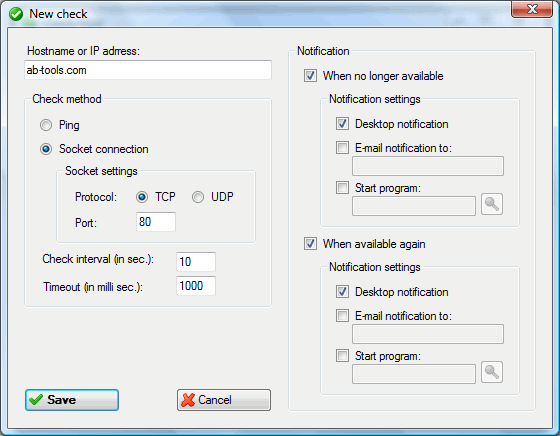
Task: Toggle 'When available again' checkbox
Action: point(310,244)
